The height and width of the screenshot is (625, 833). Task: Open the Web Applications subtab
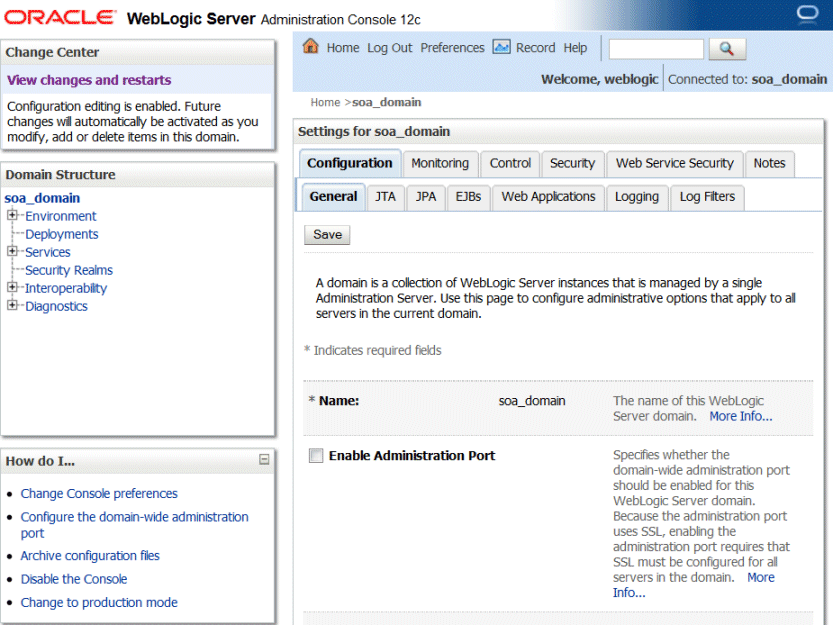point(548,197)
